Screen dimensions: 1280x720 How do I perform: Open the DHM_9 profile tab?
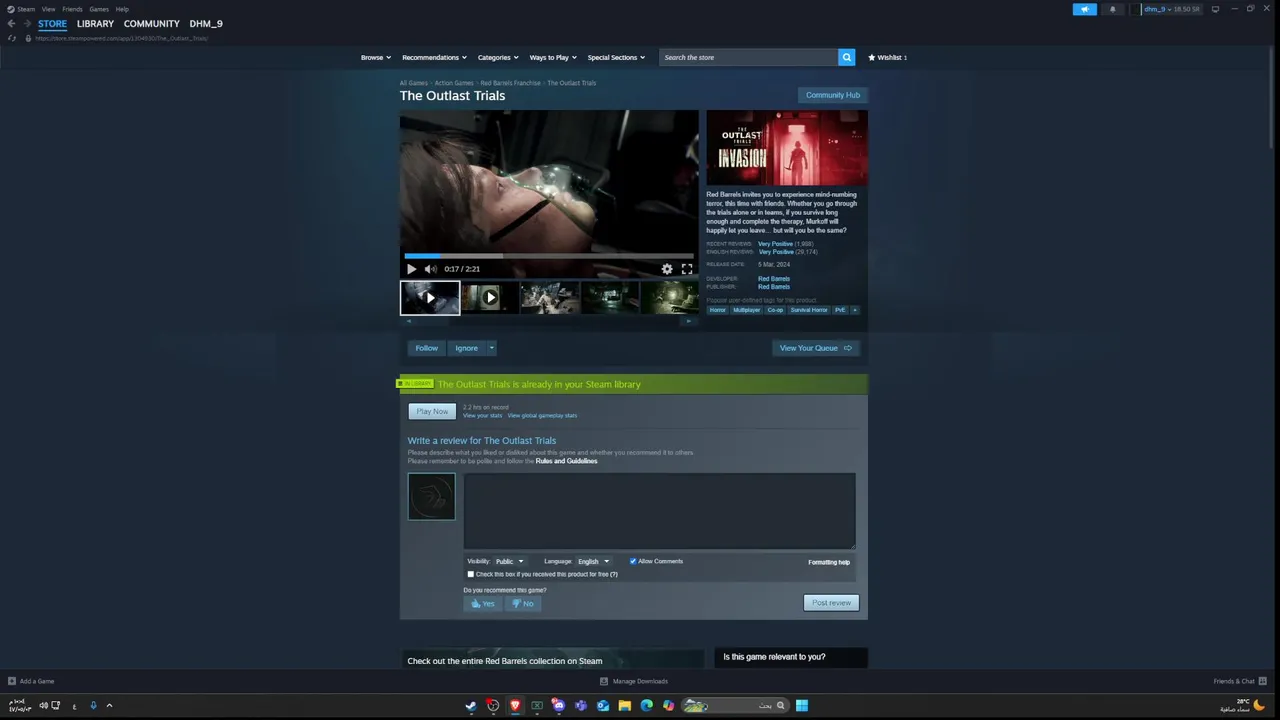(x=206, y=23)
